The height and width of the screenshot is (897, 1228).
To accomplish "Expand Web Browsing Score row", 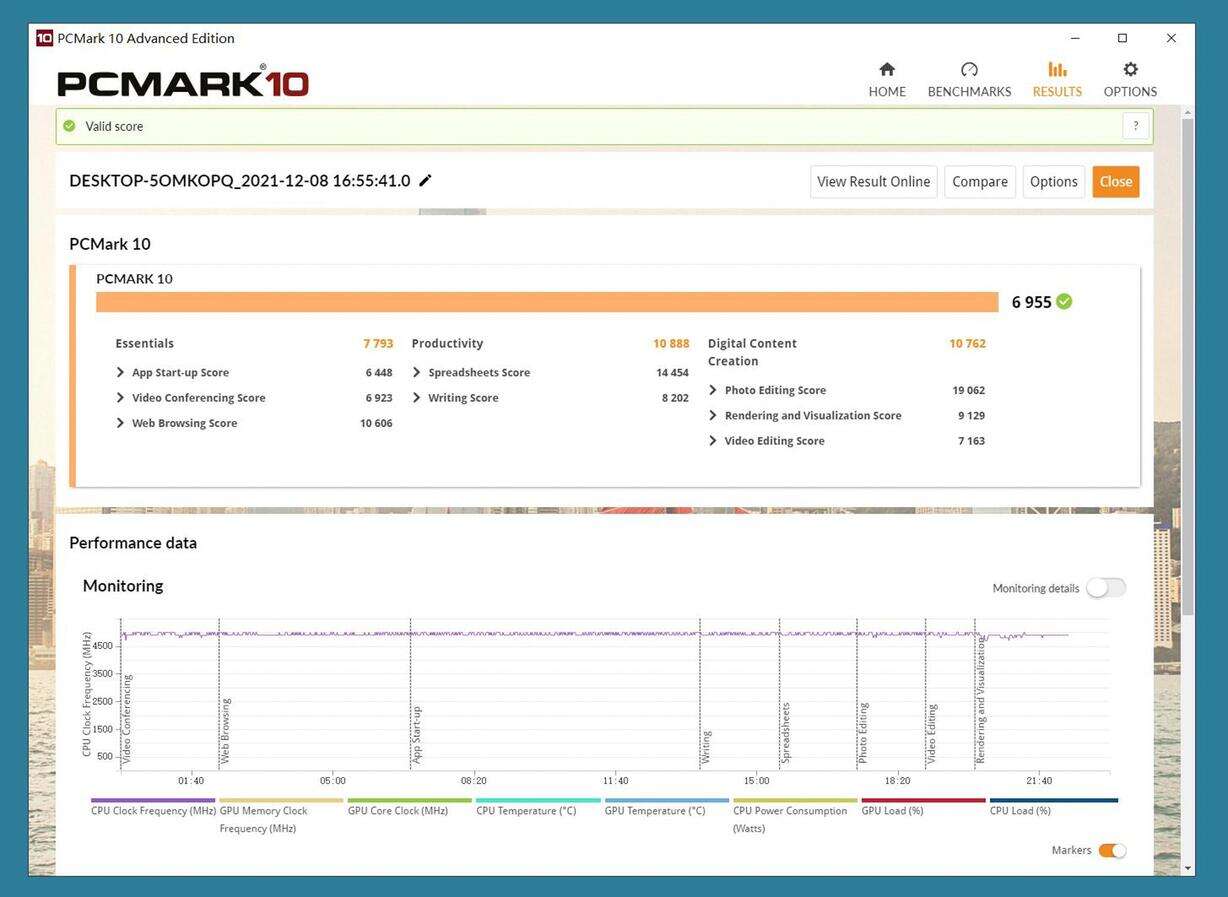I will click(x=120, y=423).
